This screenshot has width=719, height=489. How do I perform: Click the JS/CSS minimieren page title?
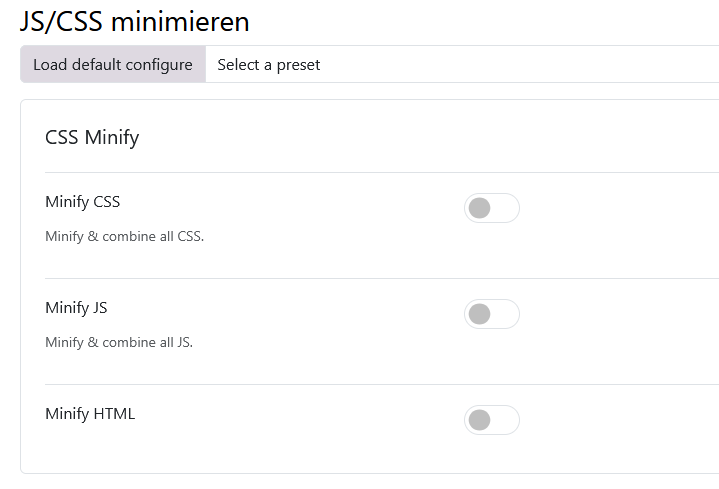pyautogui.click(x=135, y=21)
